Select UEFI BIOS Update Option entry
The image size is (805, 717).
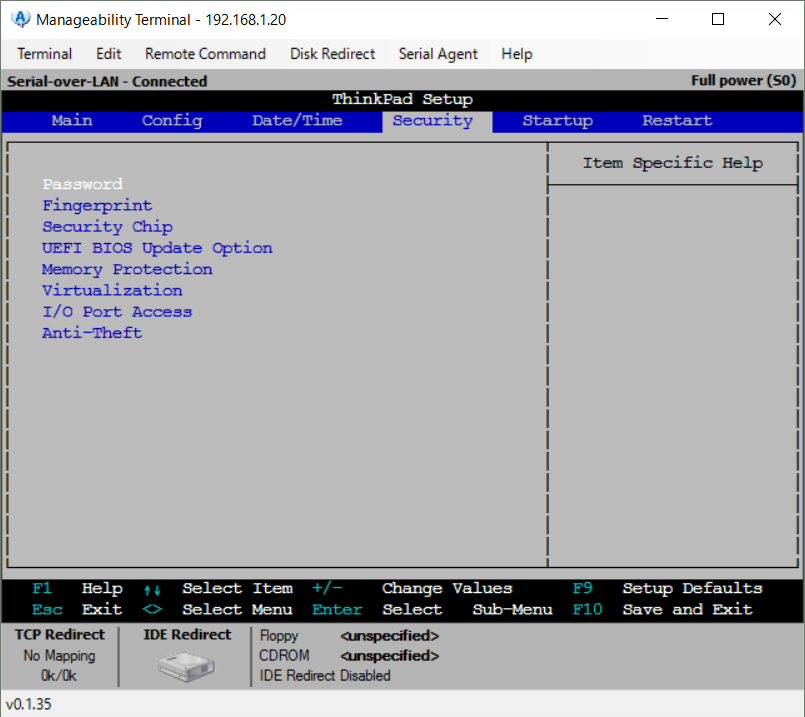157,248
